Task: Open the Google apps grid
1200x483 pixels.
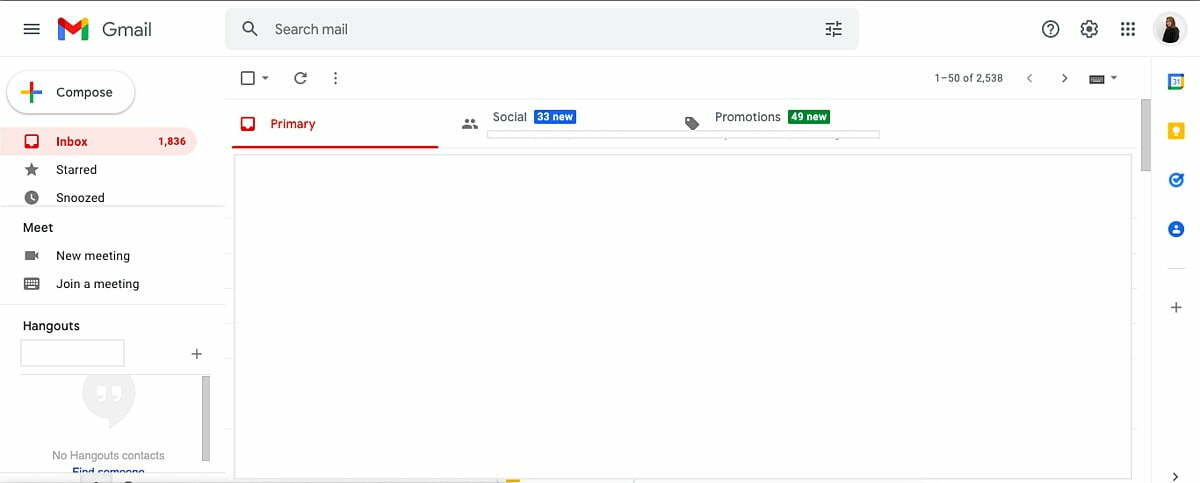Action: pos(1128,29)
